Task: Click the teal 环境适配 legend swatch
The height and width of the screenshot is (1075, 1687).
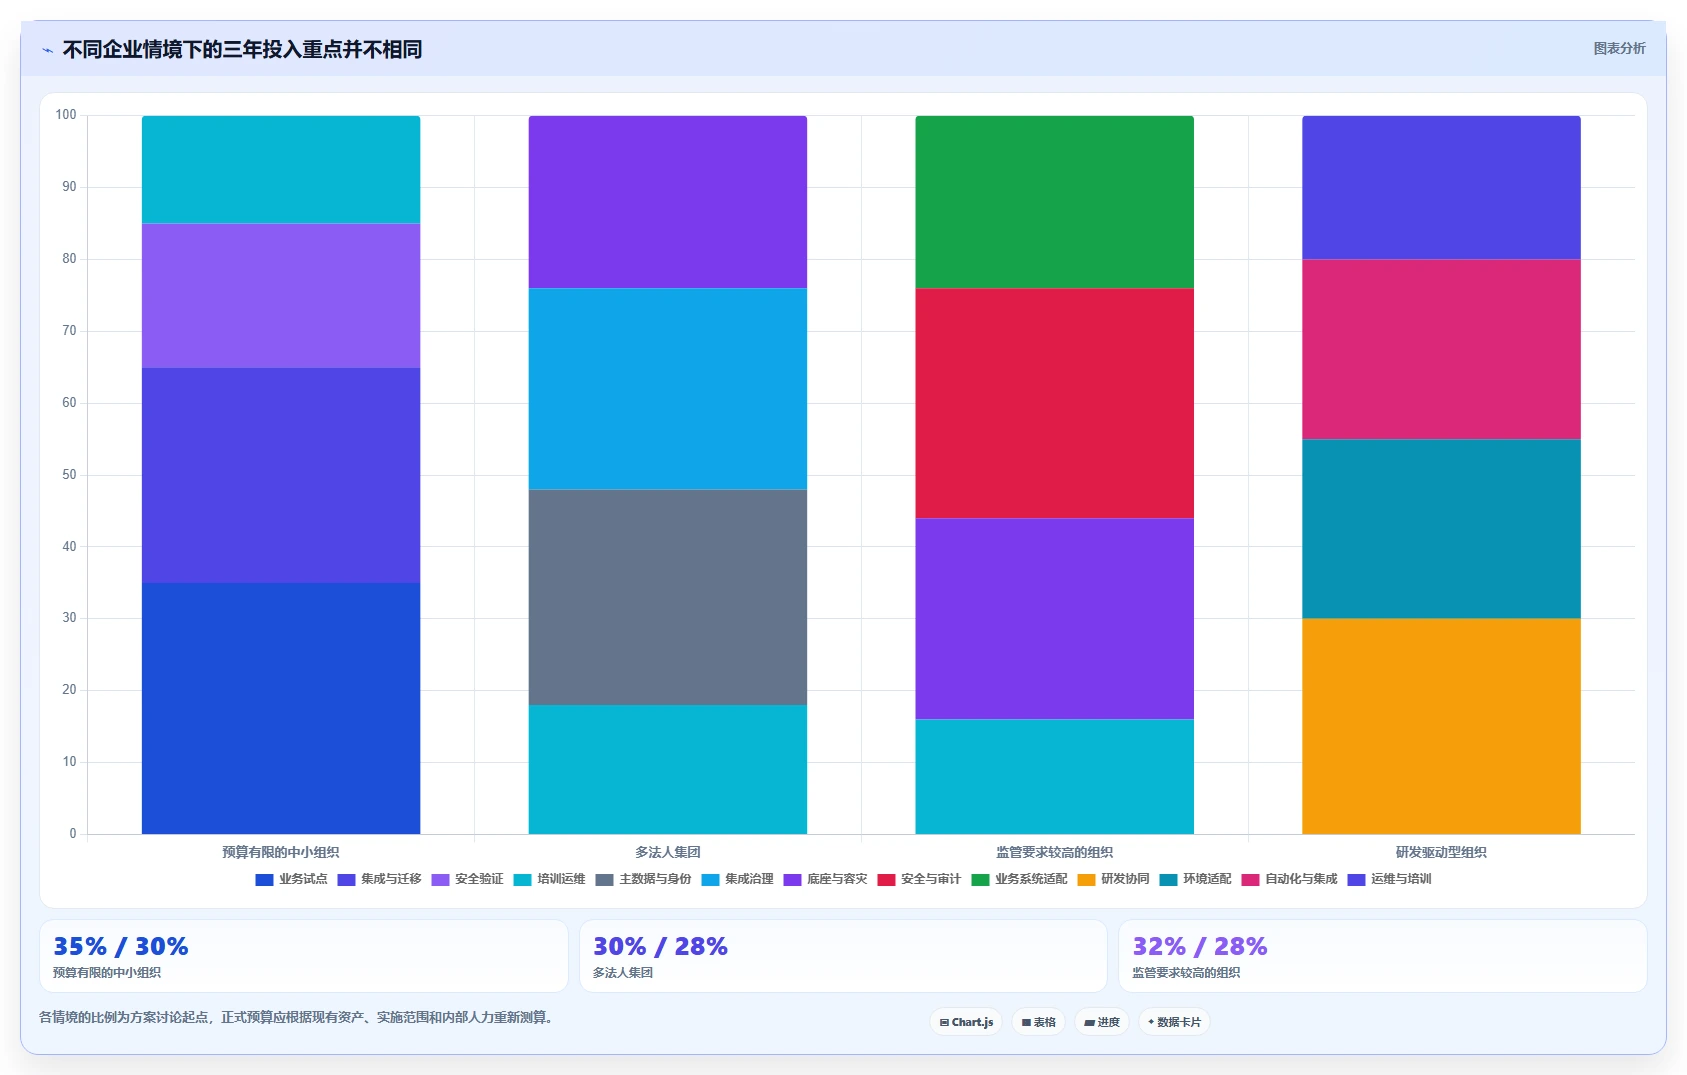Action: click(x=1168, y=880)
